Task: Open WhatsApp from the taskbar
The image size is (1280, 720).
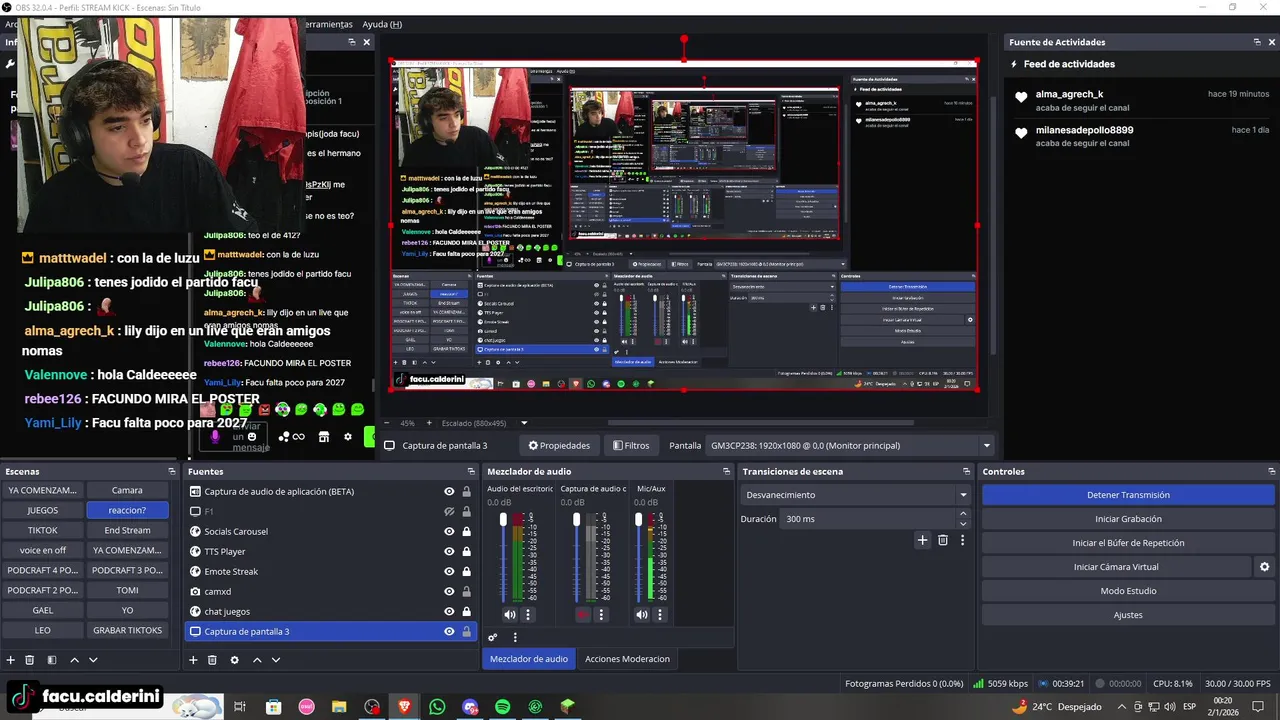Action: [x=437, y=707]
